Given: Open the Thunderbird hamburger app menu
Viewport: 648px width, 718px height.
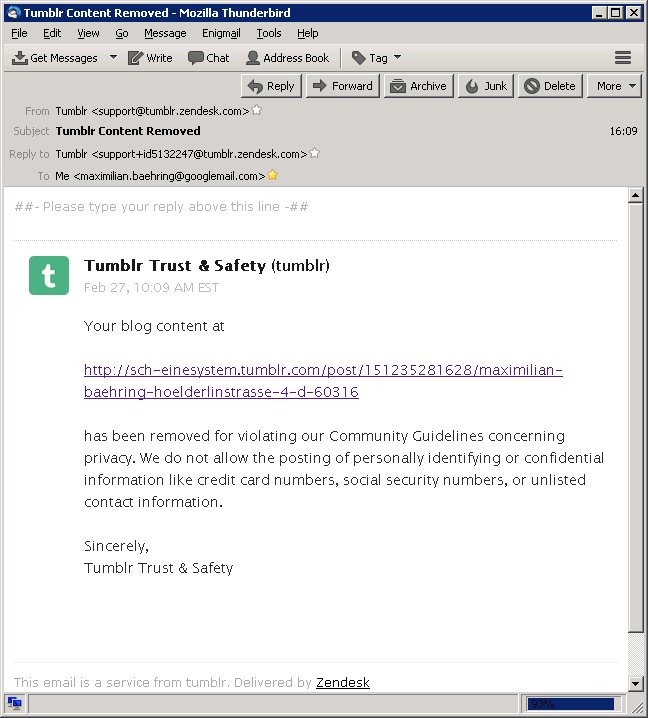Looking at the screenshot, I should pyautogui.click(x=622, y=58).
